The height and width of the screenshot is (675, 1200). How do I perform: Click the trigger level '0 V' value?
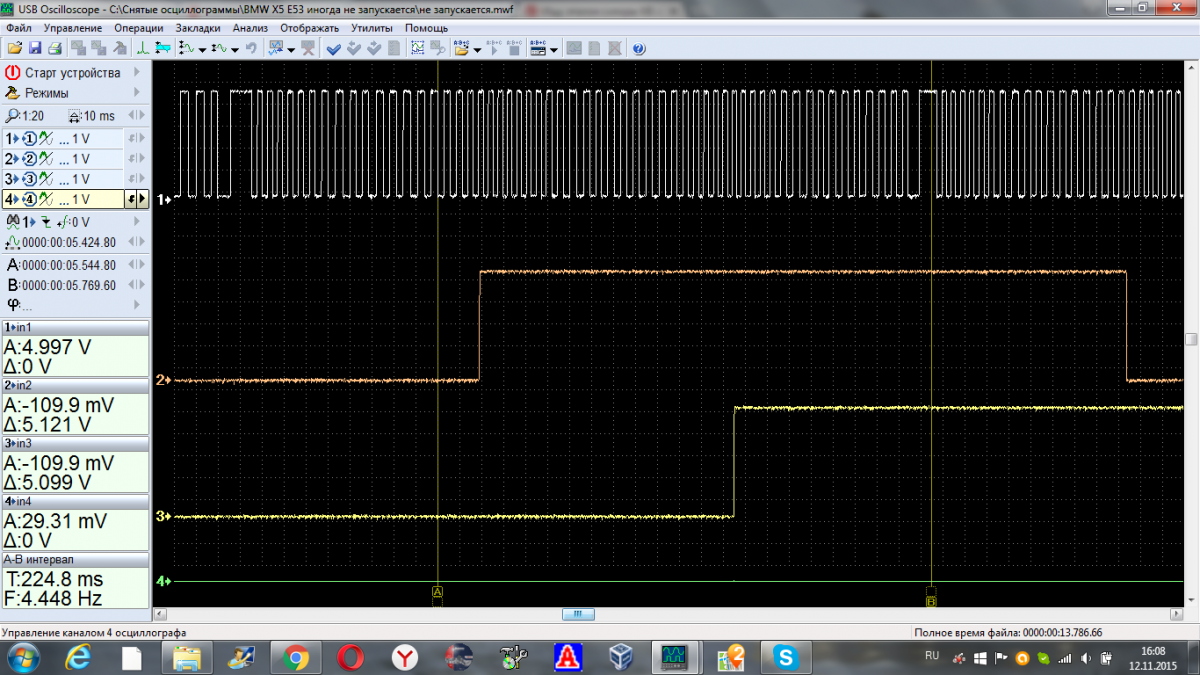point(79,222)
